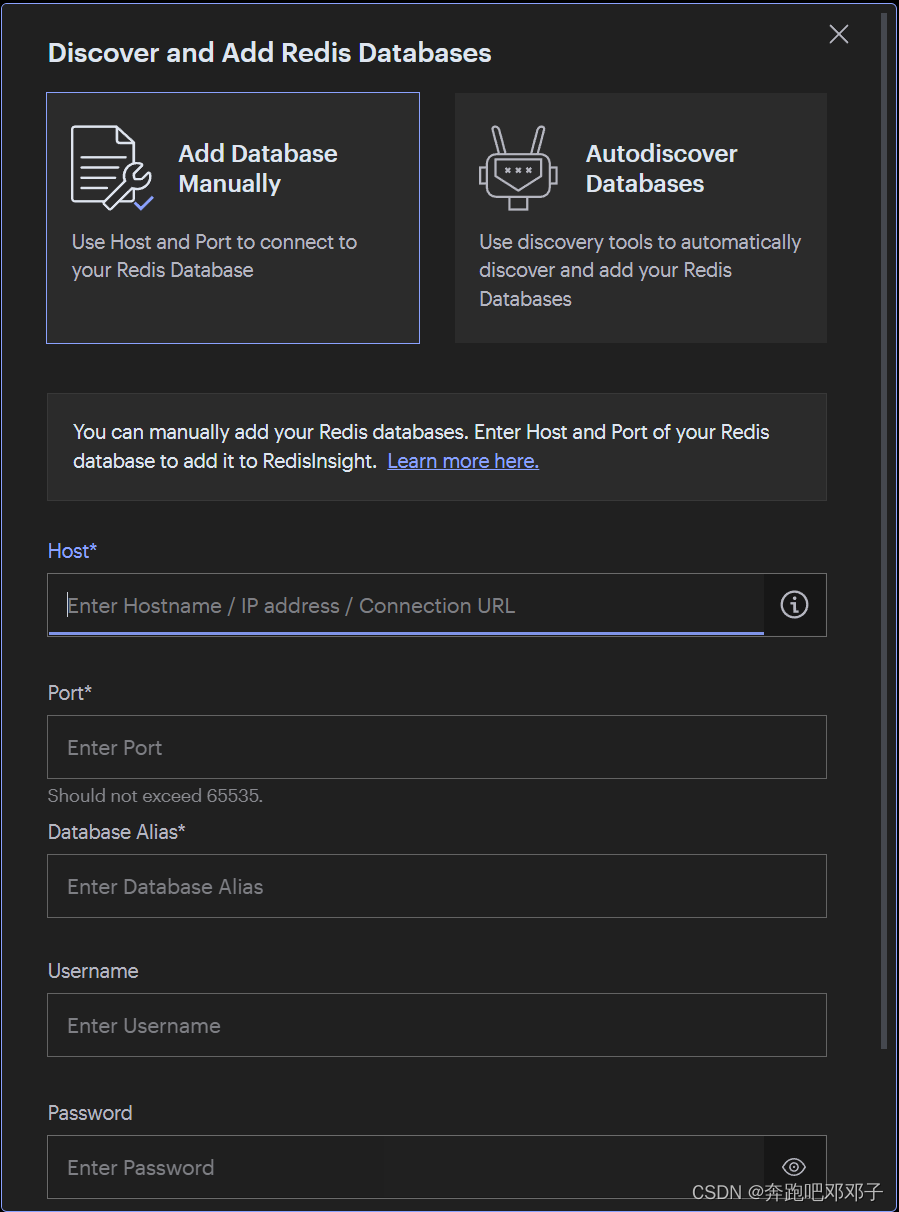Click the Database Alias* label
899x1212 pixels.
(x=117, y=832)
